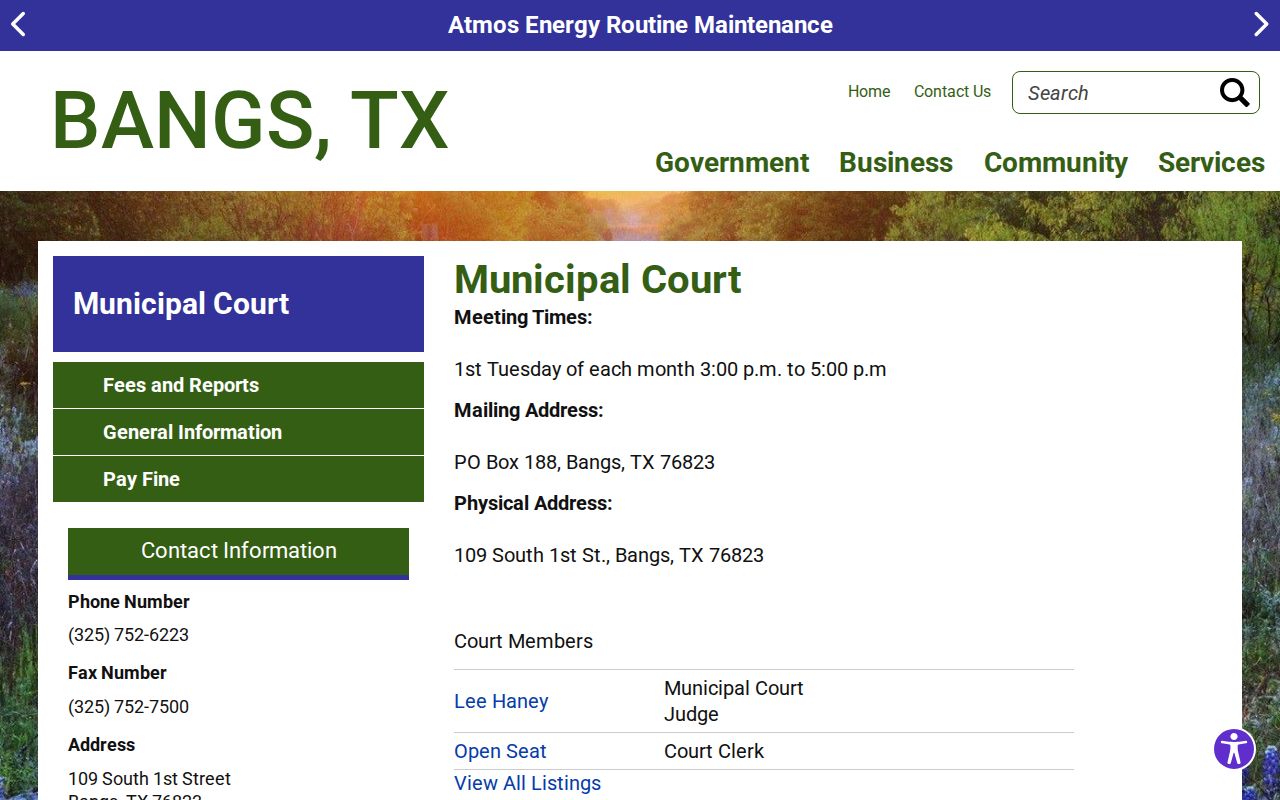Click the search magnifier icon
The height and width of the screenshot is (800, 1280).
pos(1234,93)
